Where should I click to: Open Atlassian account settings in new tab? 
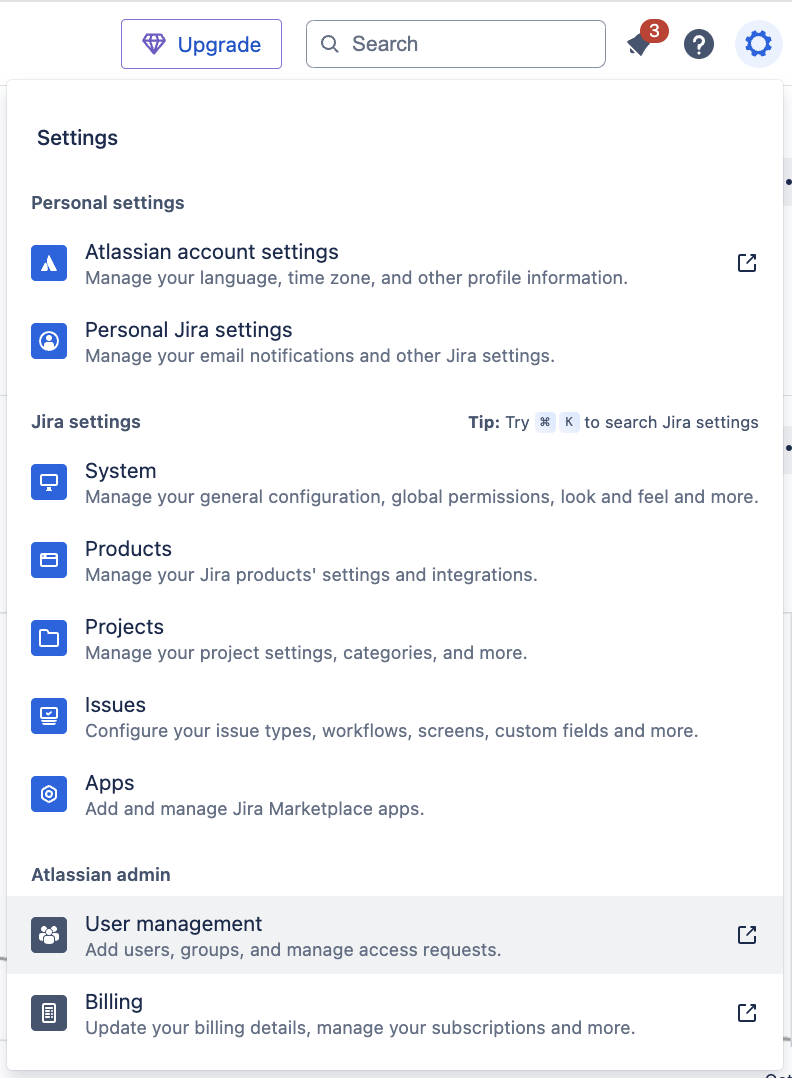coord(747,263)
